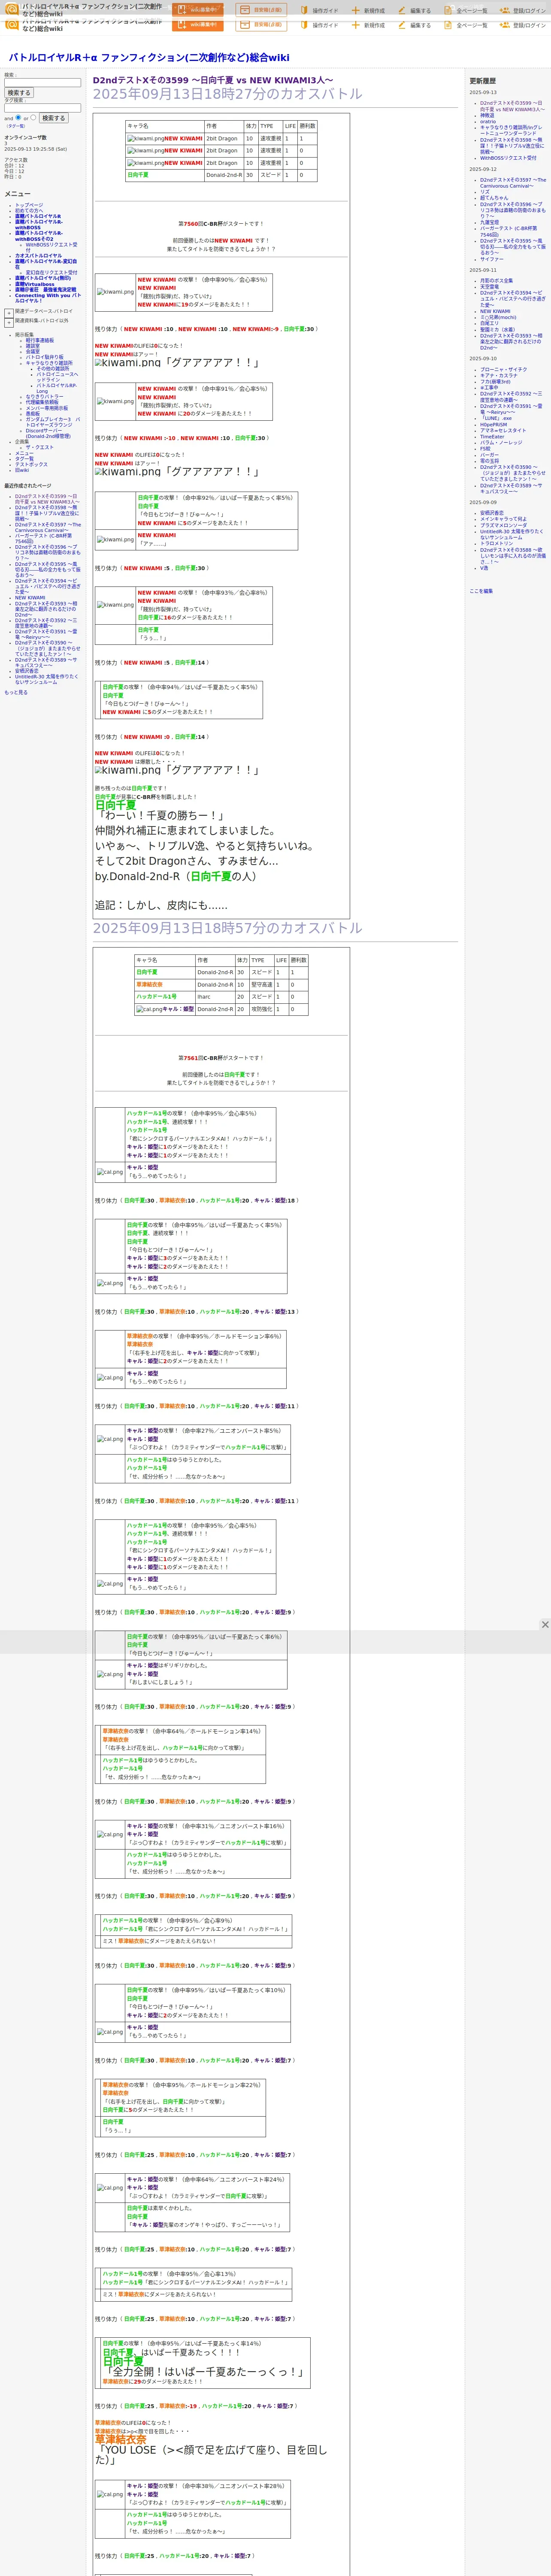Open V逸 in update history
551x2576 pixels.
[484, 568]
